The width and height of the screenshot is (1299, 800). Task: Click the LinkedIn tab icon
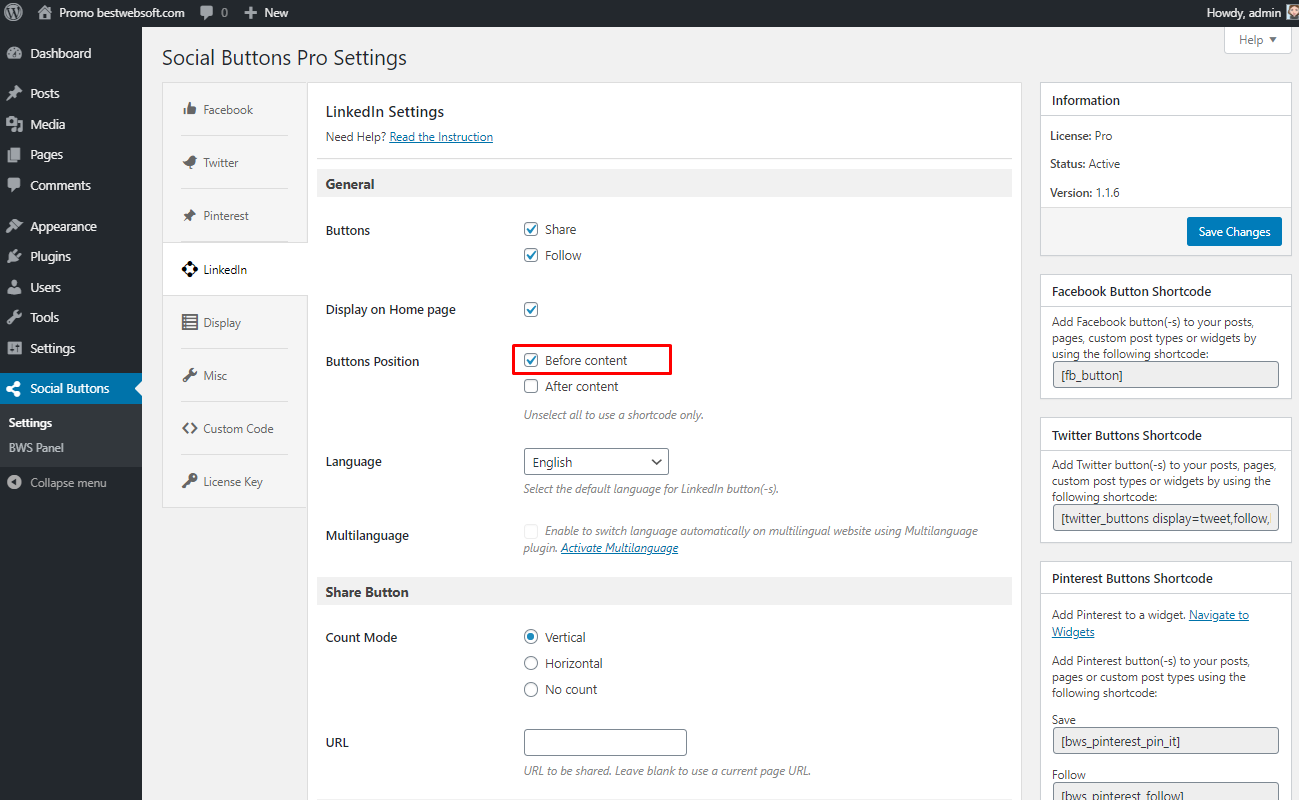click(189, 269)
